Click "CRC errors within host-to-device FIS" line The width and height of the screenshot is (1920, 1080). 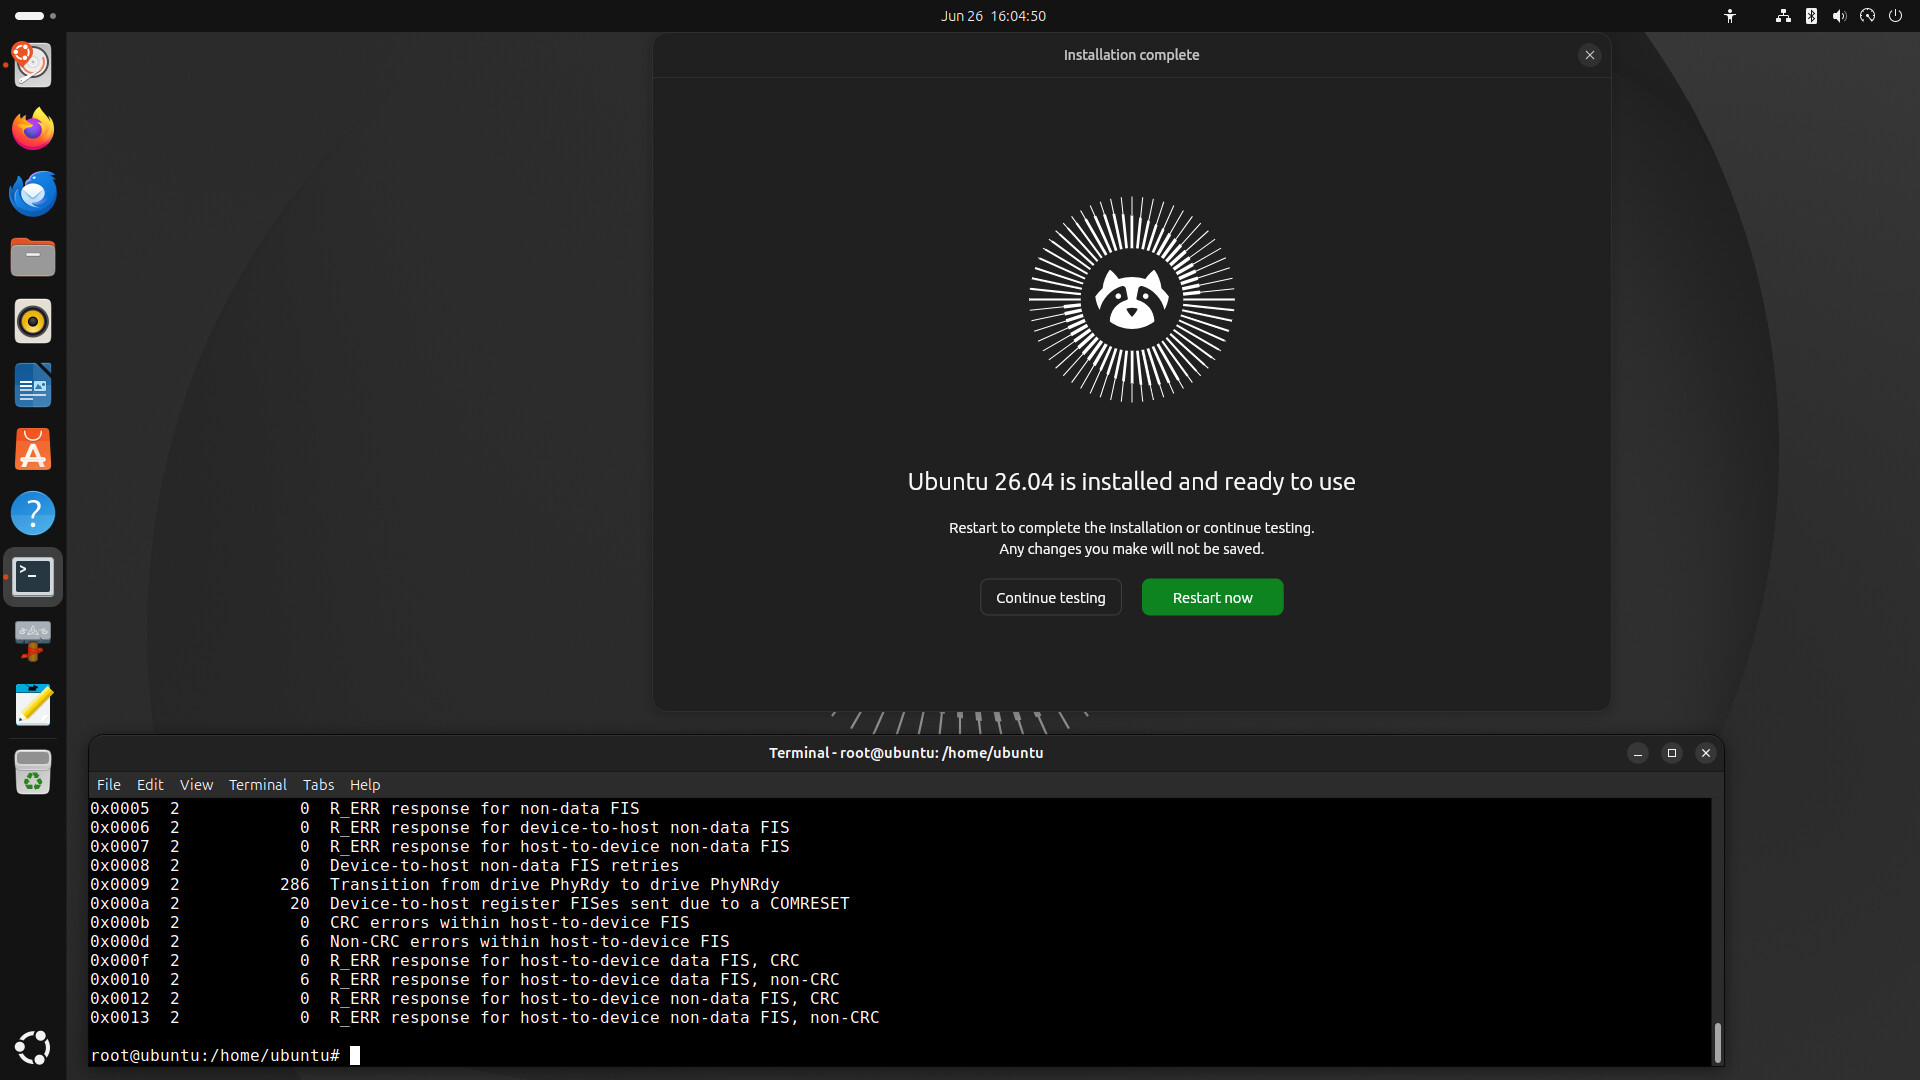click(510, 923)
